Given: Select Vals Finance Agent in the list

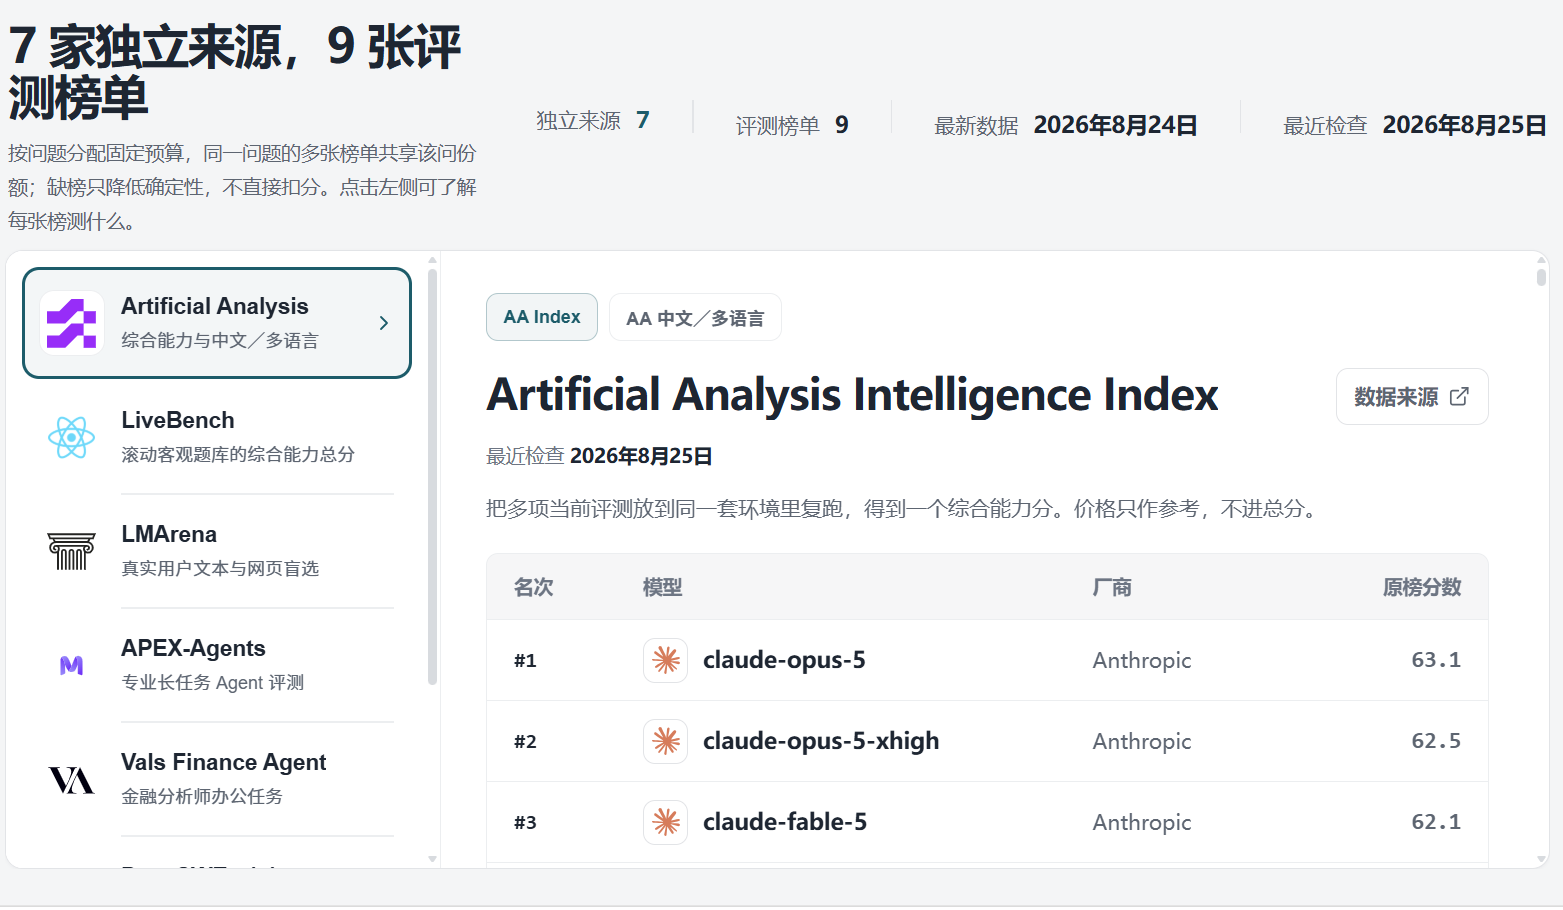Looking at the screenshot, I should point(217,779).
